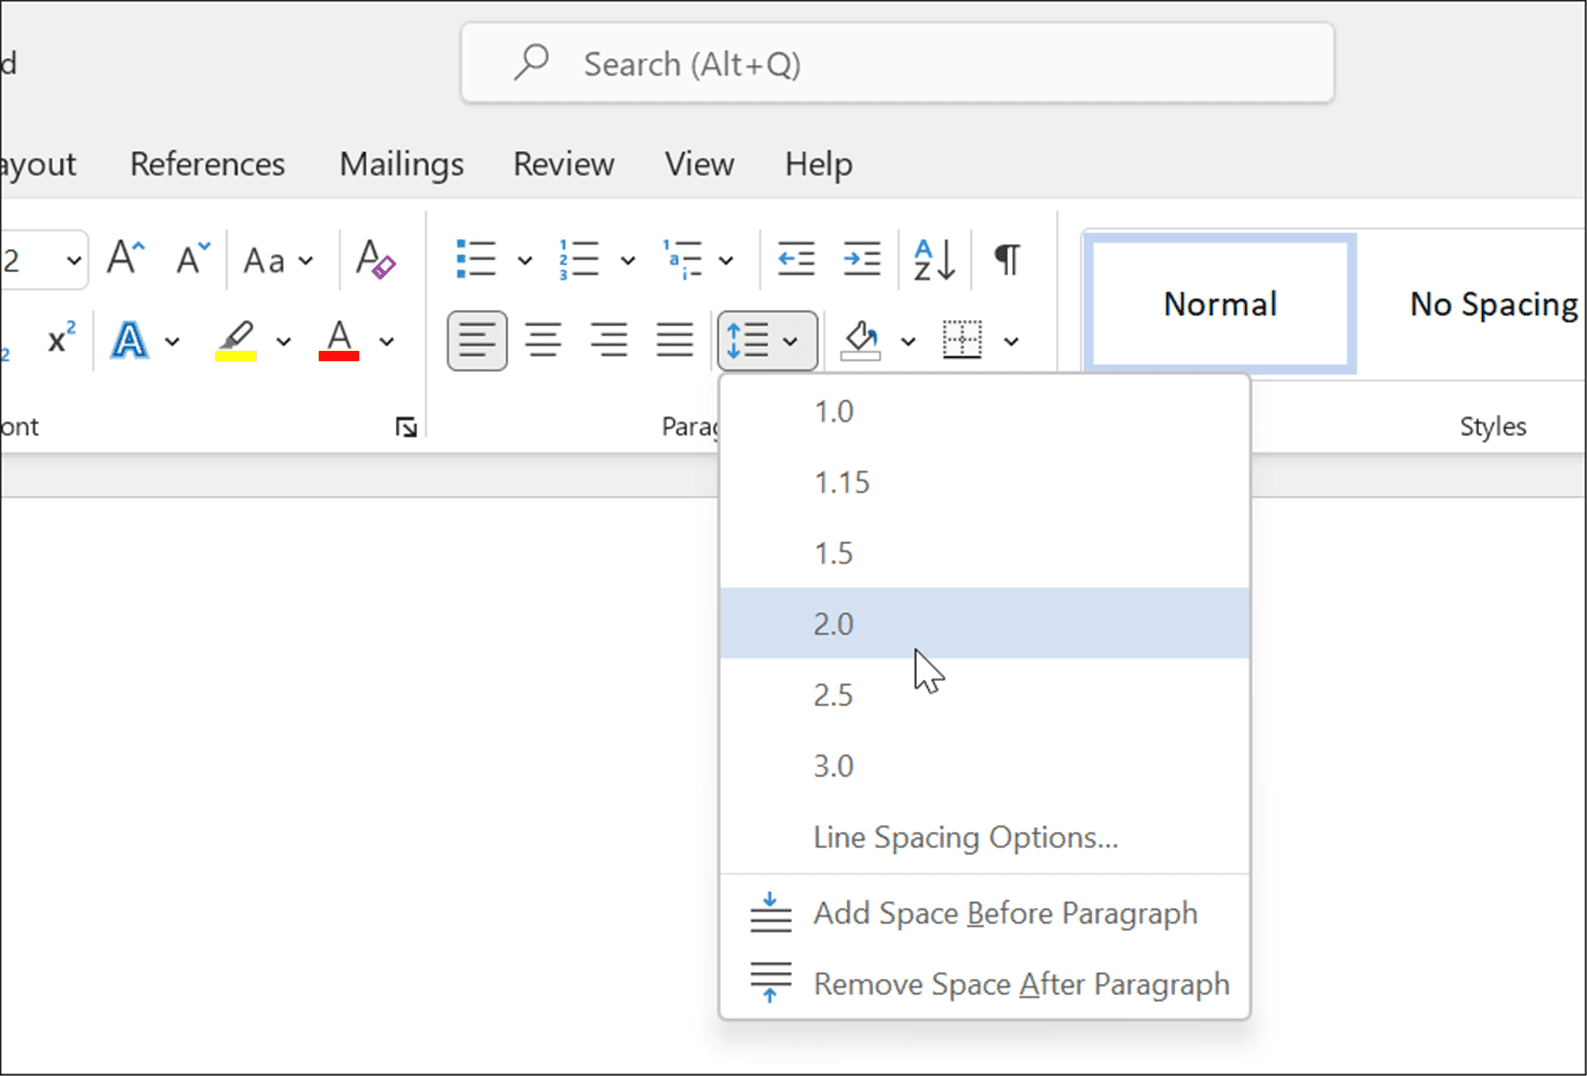Switch to the View tab
Screen dimensions: 1587x1076
click(x=700, y=164)
